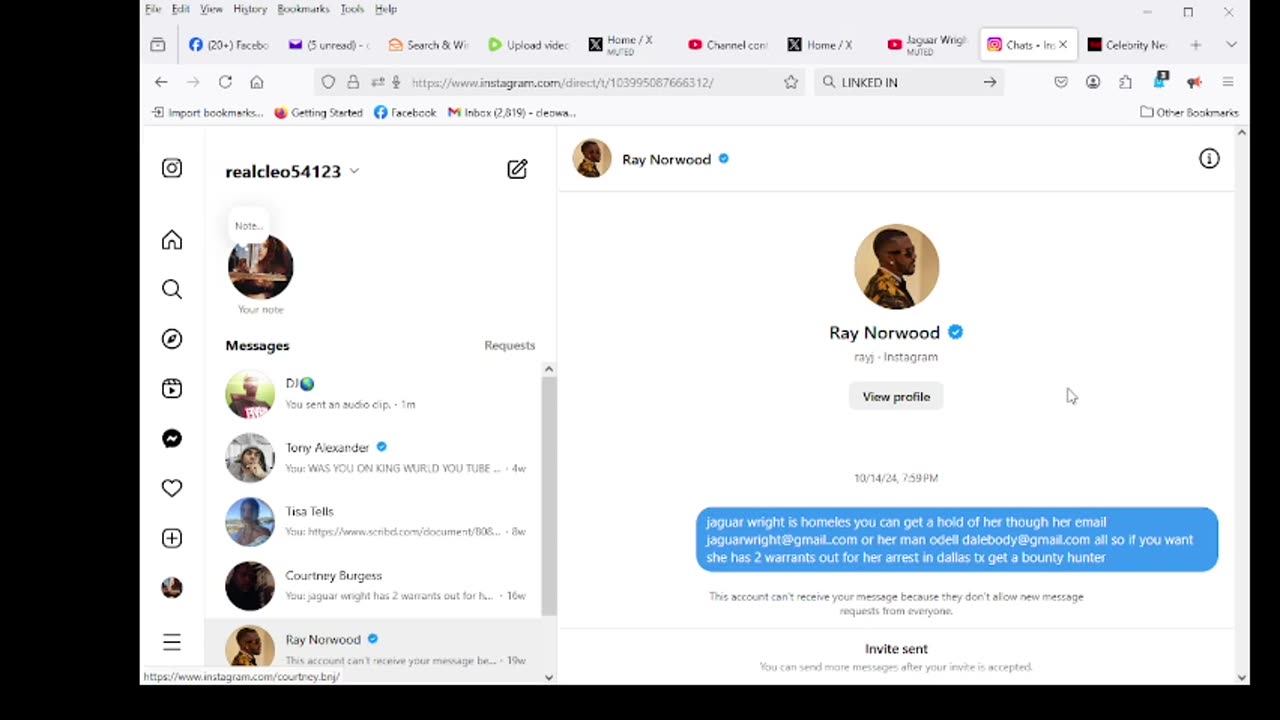1280x720 pixels.
Task: Click the messages list scrollbar down arrow
Action: point(548,677)
